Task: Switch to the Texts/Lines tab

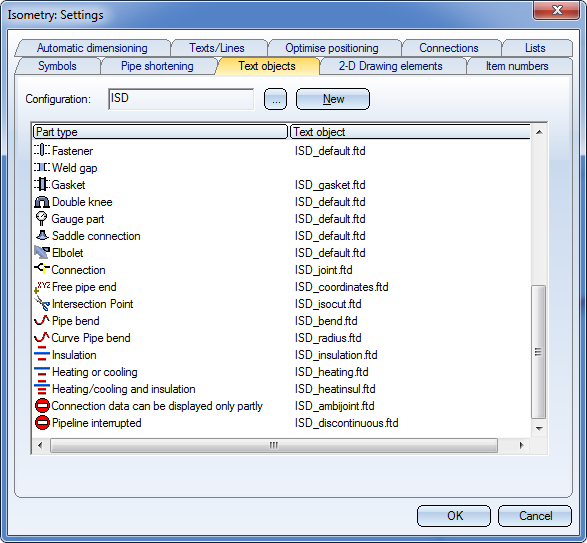Action: (x=217, y=48)
